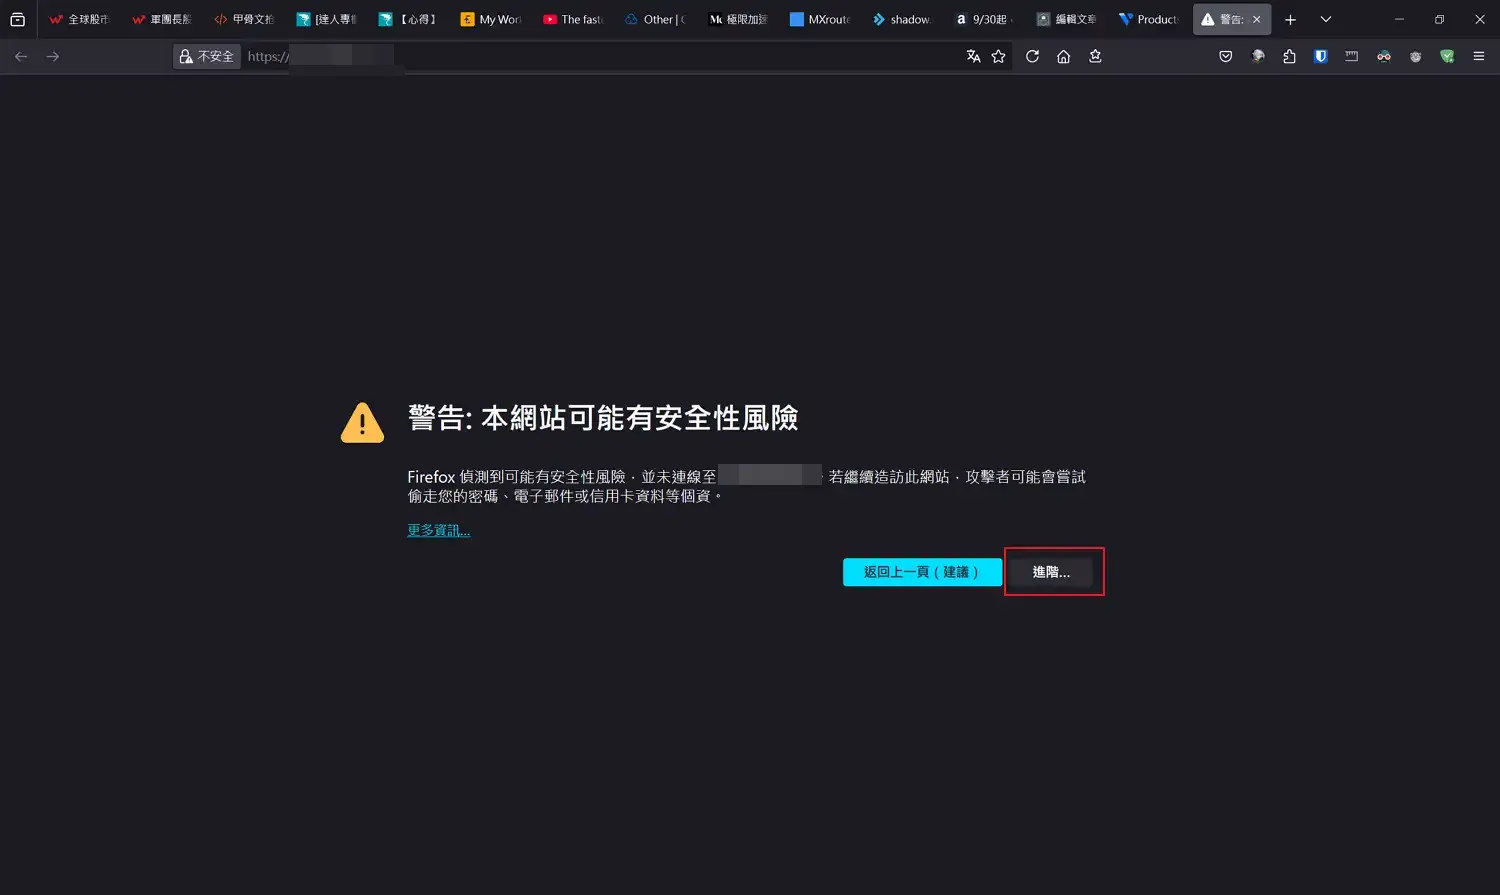Open a new tab with plus button
The width and height of the screenshot is (1500, 895).
coord(1290,20)
